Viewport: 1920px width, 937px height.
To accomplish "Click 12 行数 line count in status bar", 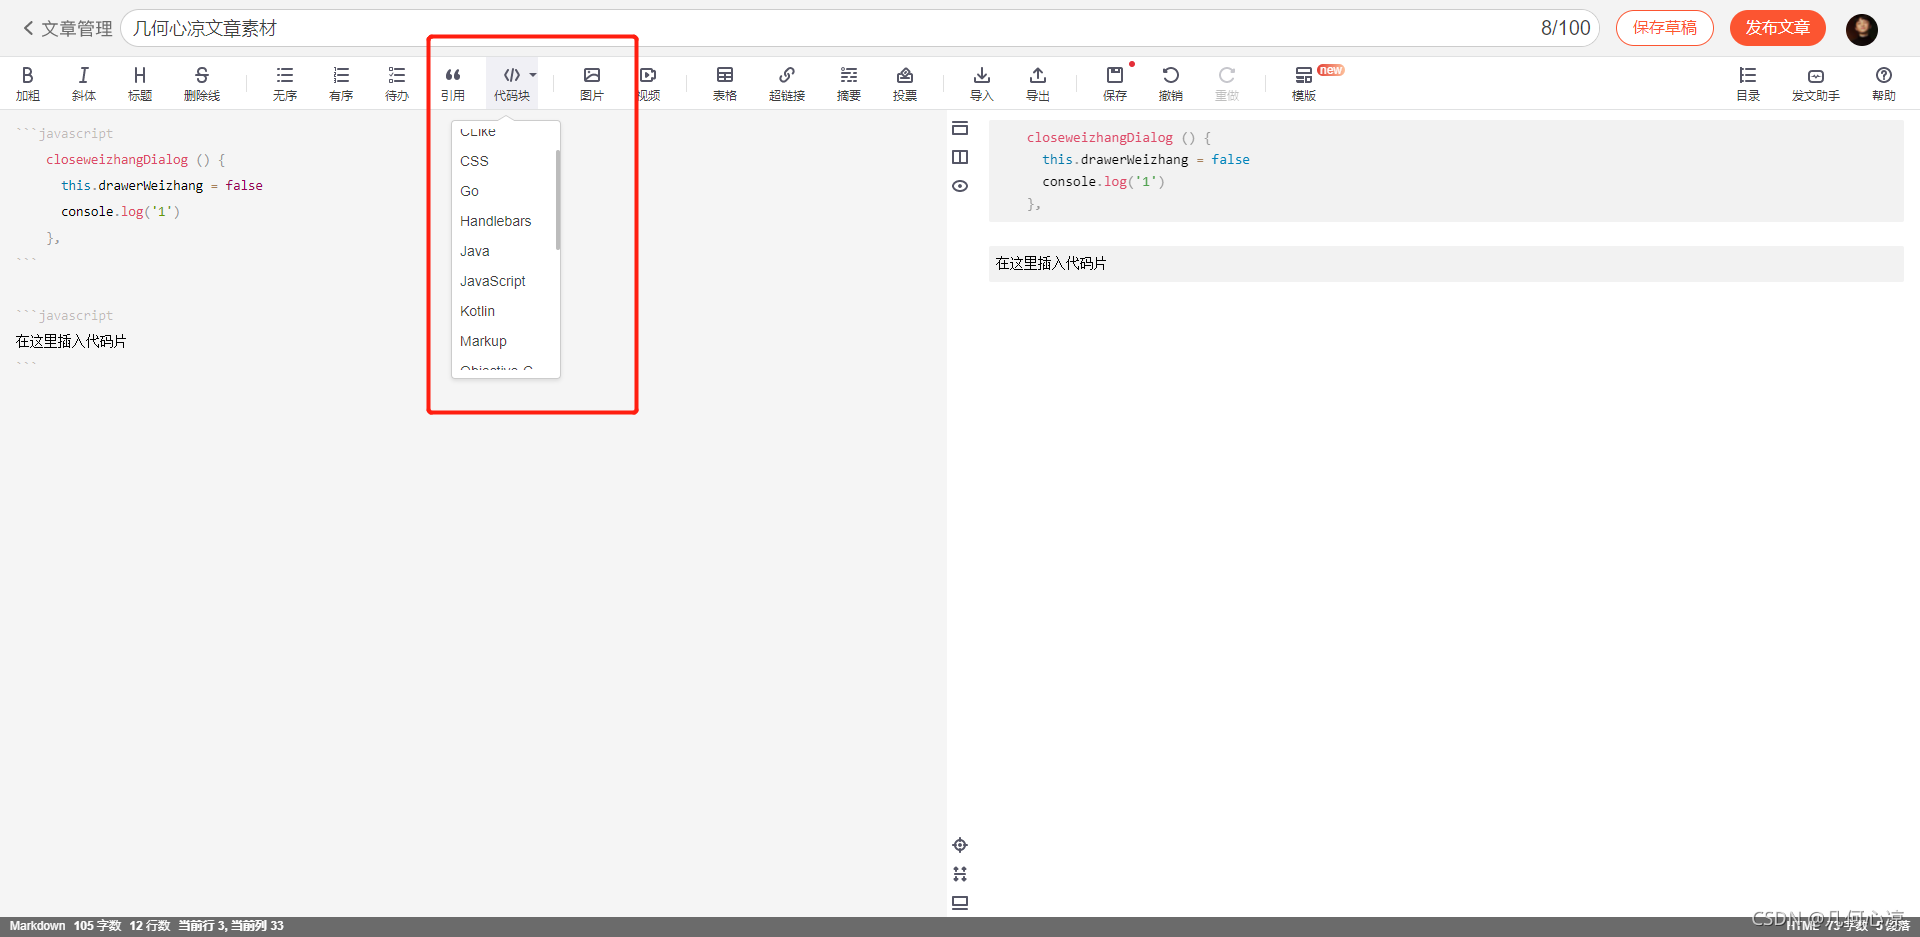I will 150,926.
